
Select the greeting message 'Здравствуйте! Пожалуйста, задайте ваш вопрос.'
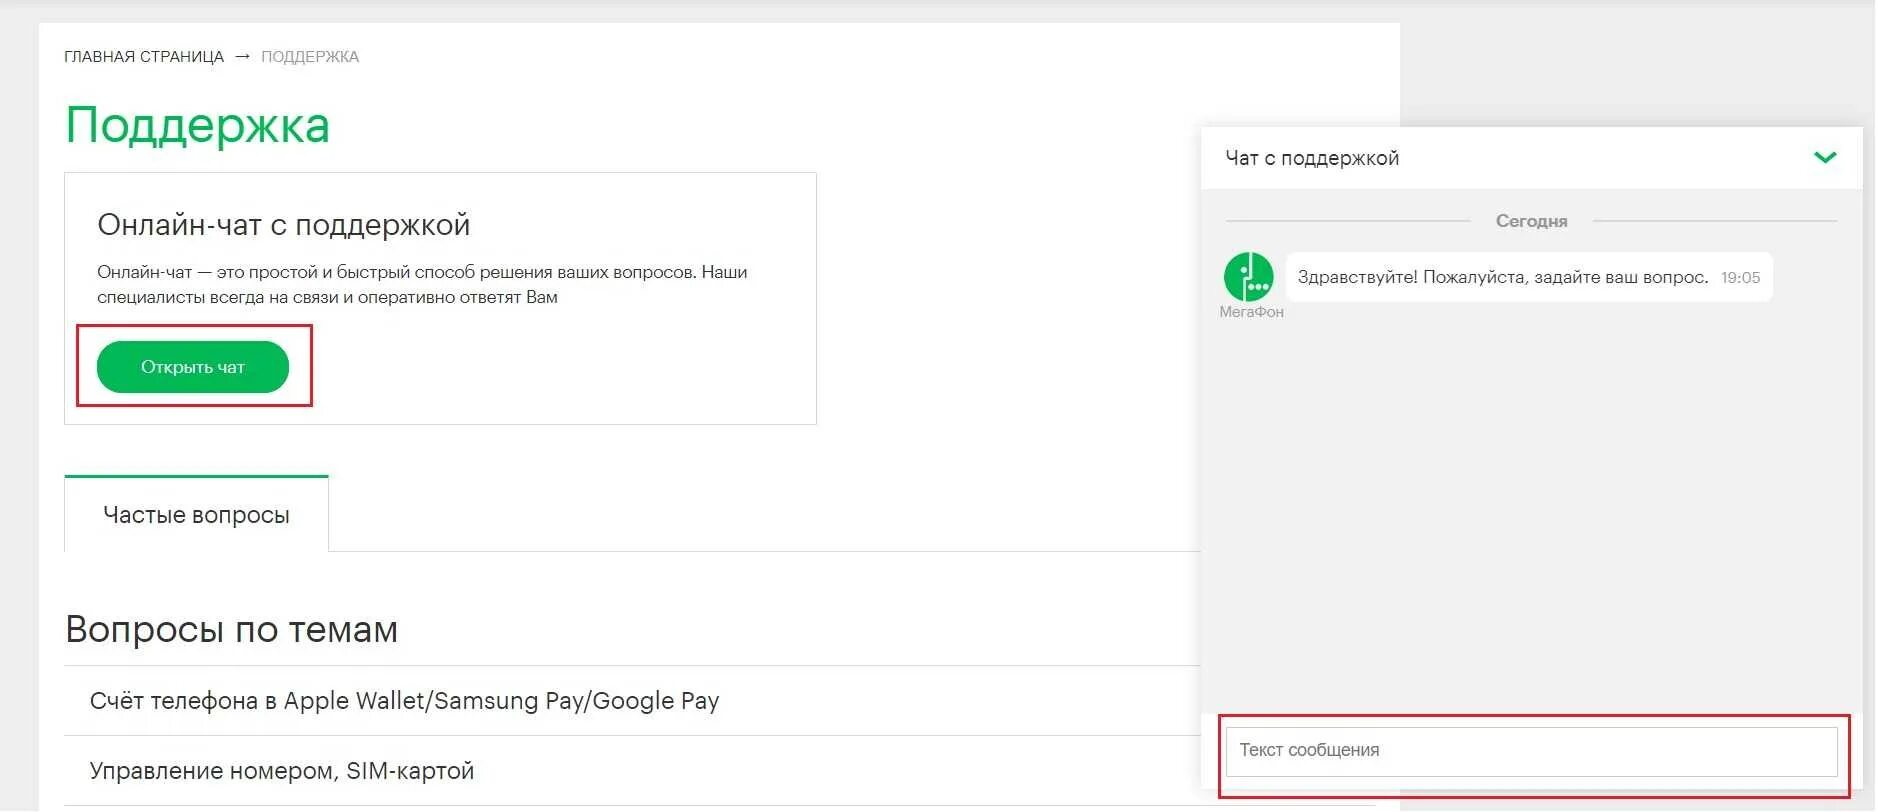pos(1502,277)
